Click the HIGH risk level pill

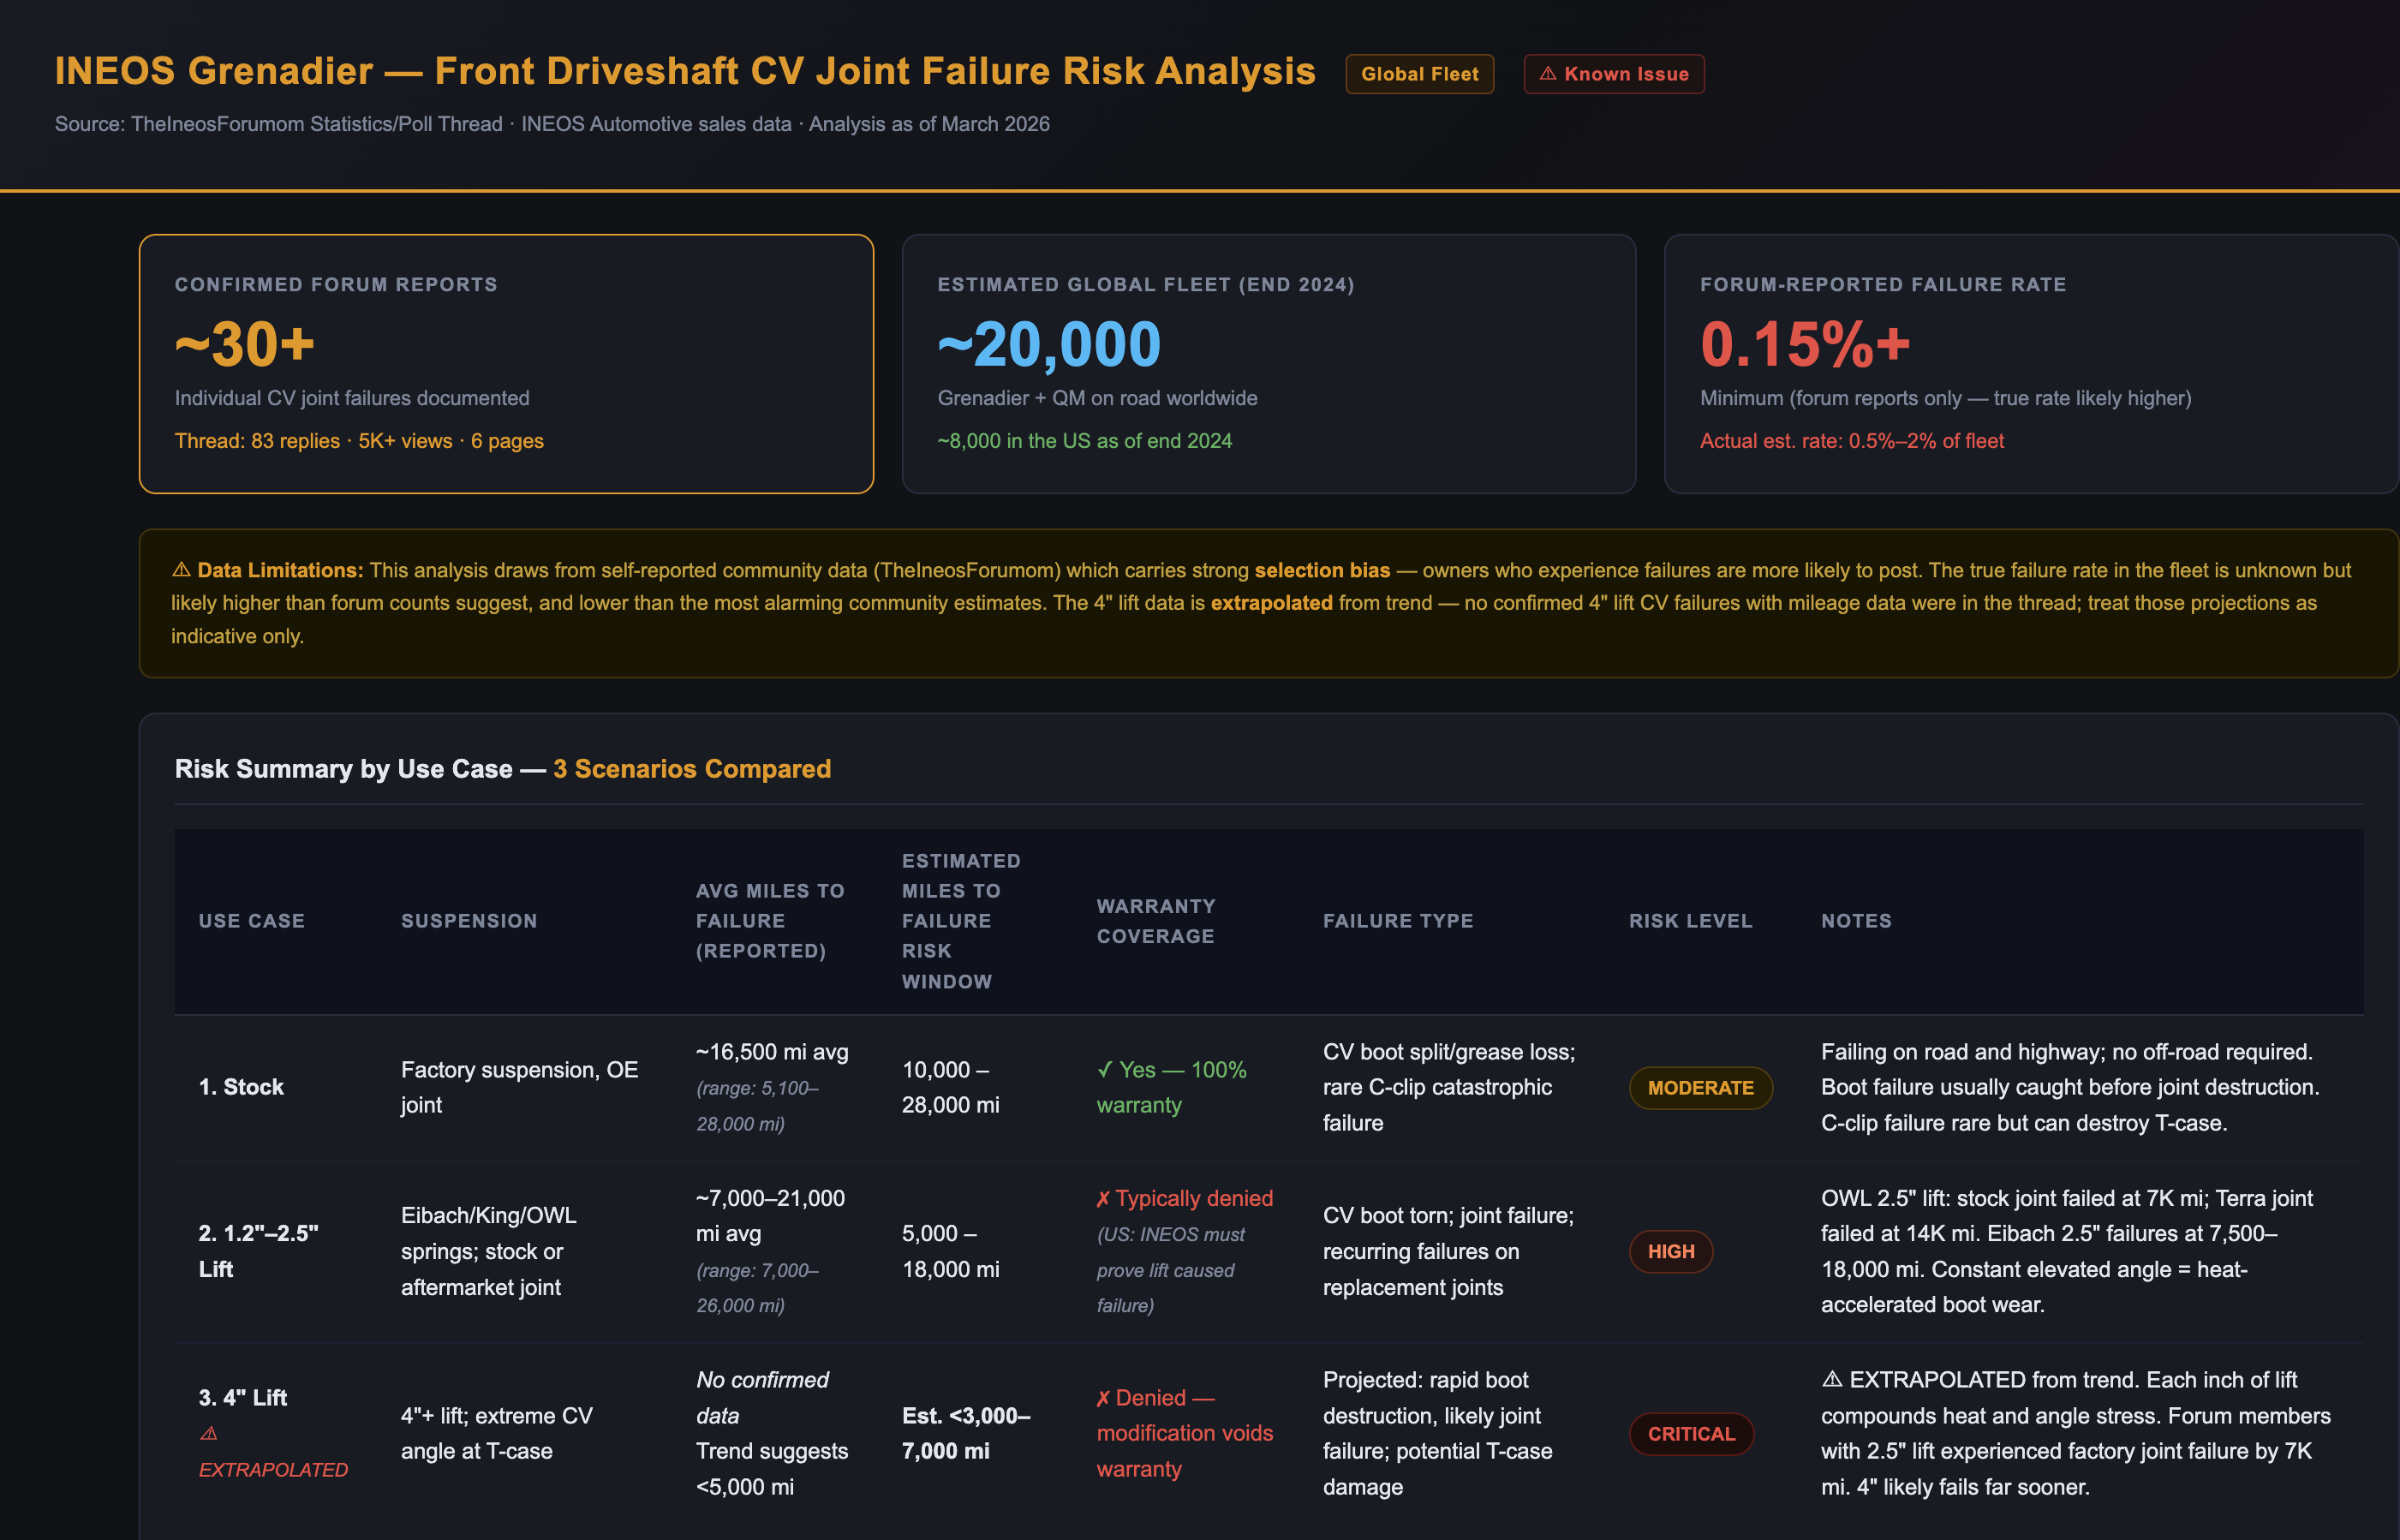tap(1670, 1252)
